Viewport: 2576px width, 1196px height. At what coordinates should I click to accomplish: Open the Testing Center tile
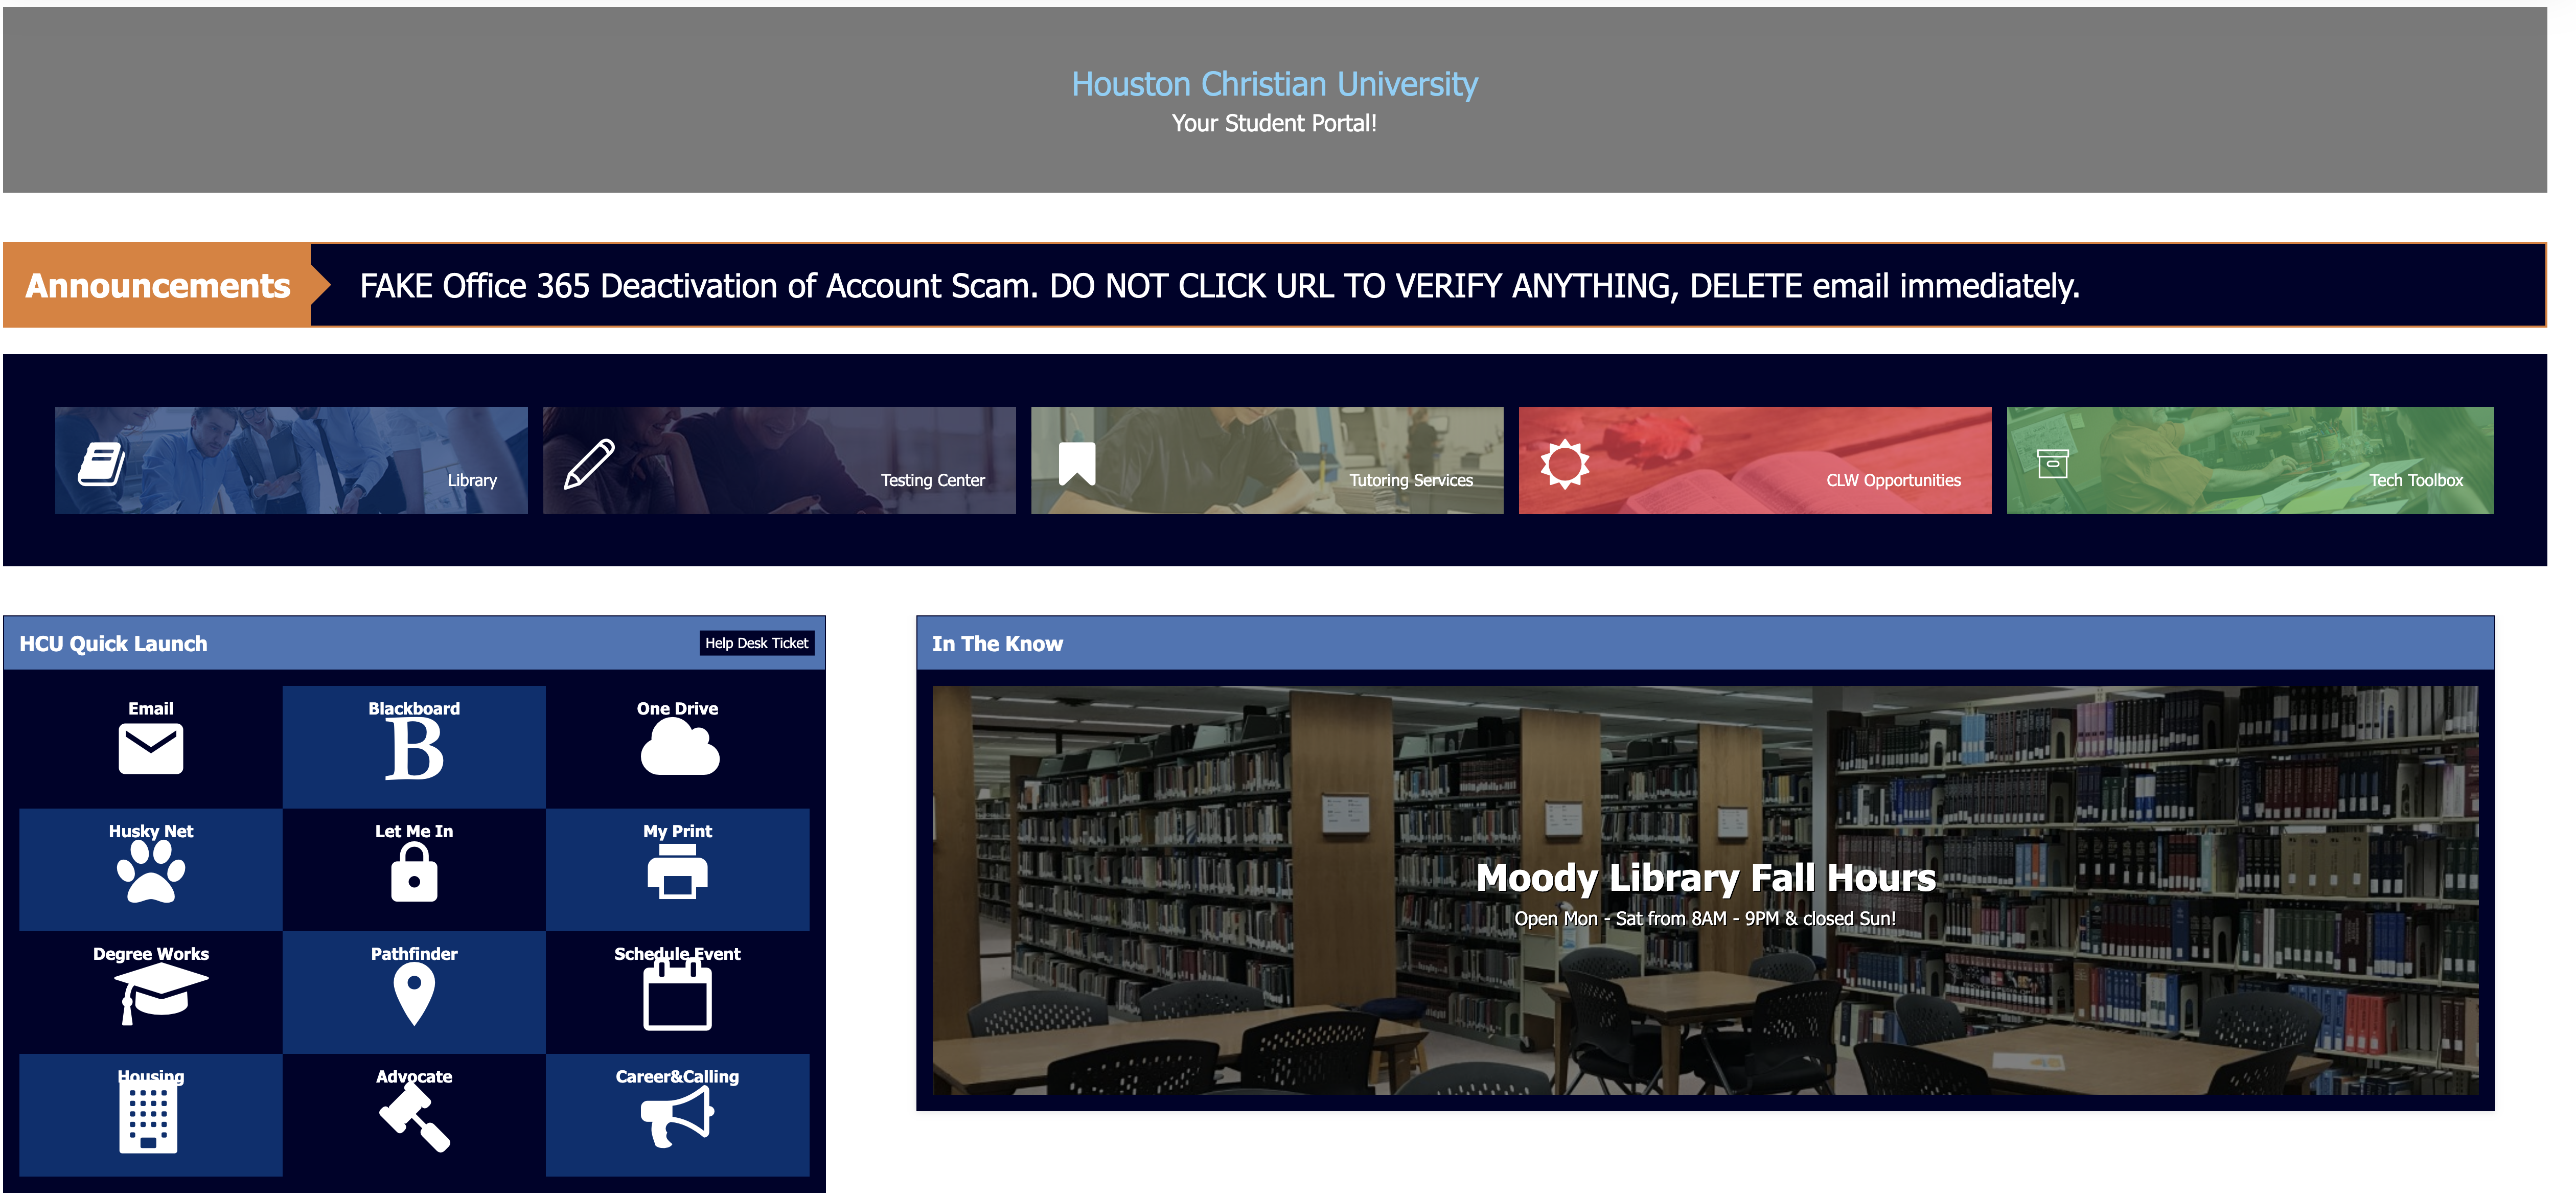point(779,460)
